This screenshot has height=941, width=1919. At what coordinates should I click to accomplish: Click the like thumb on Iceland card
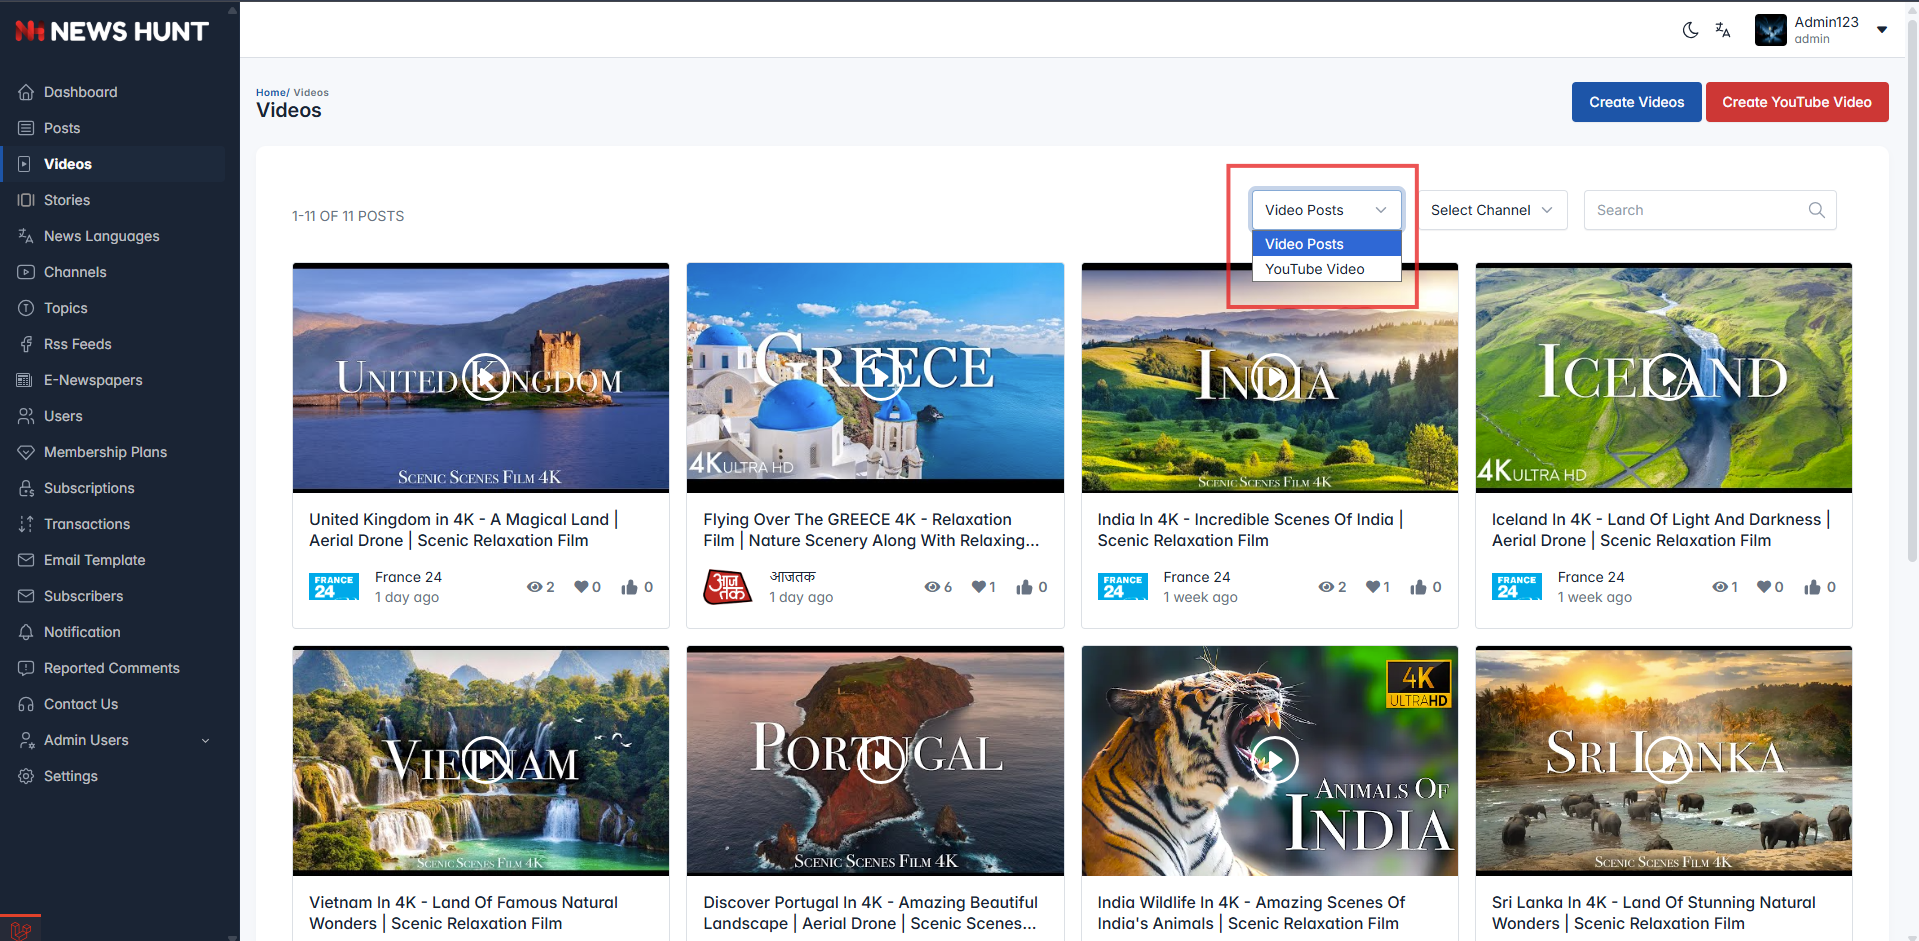pos(1812,587)
